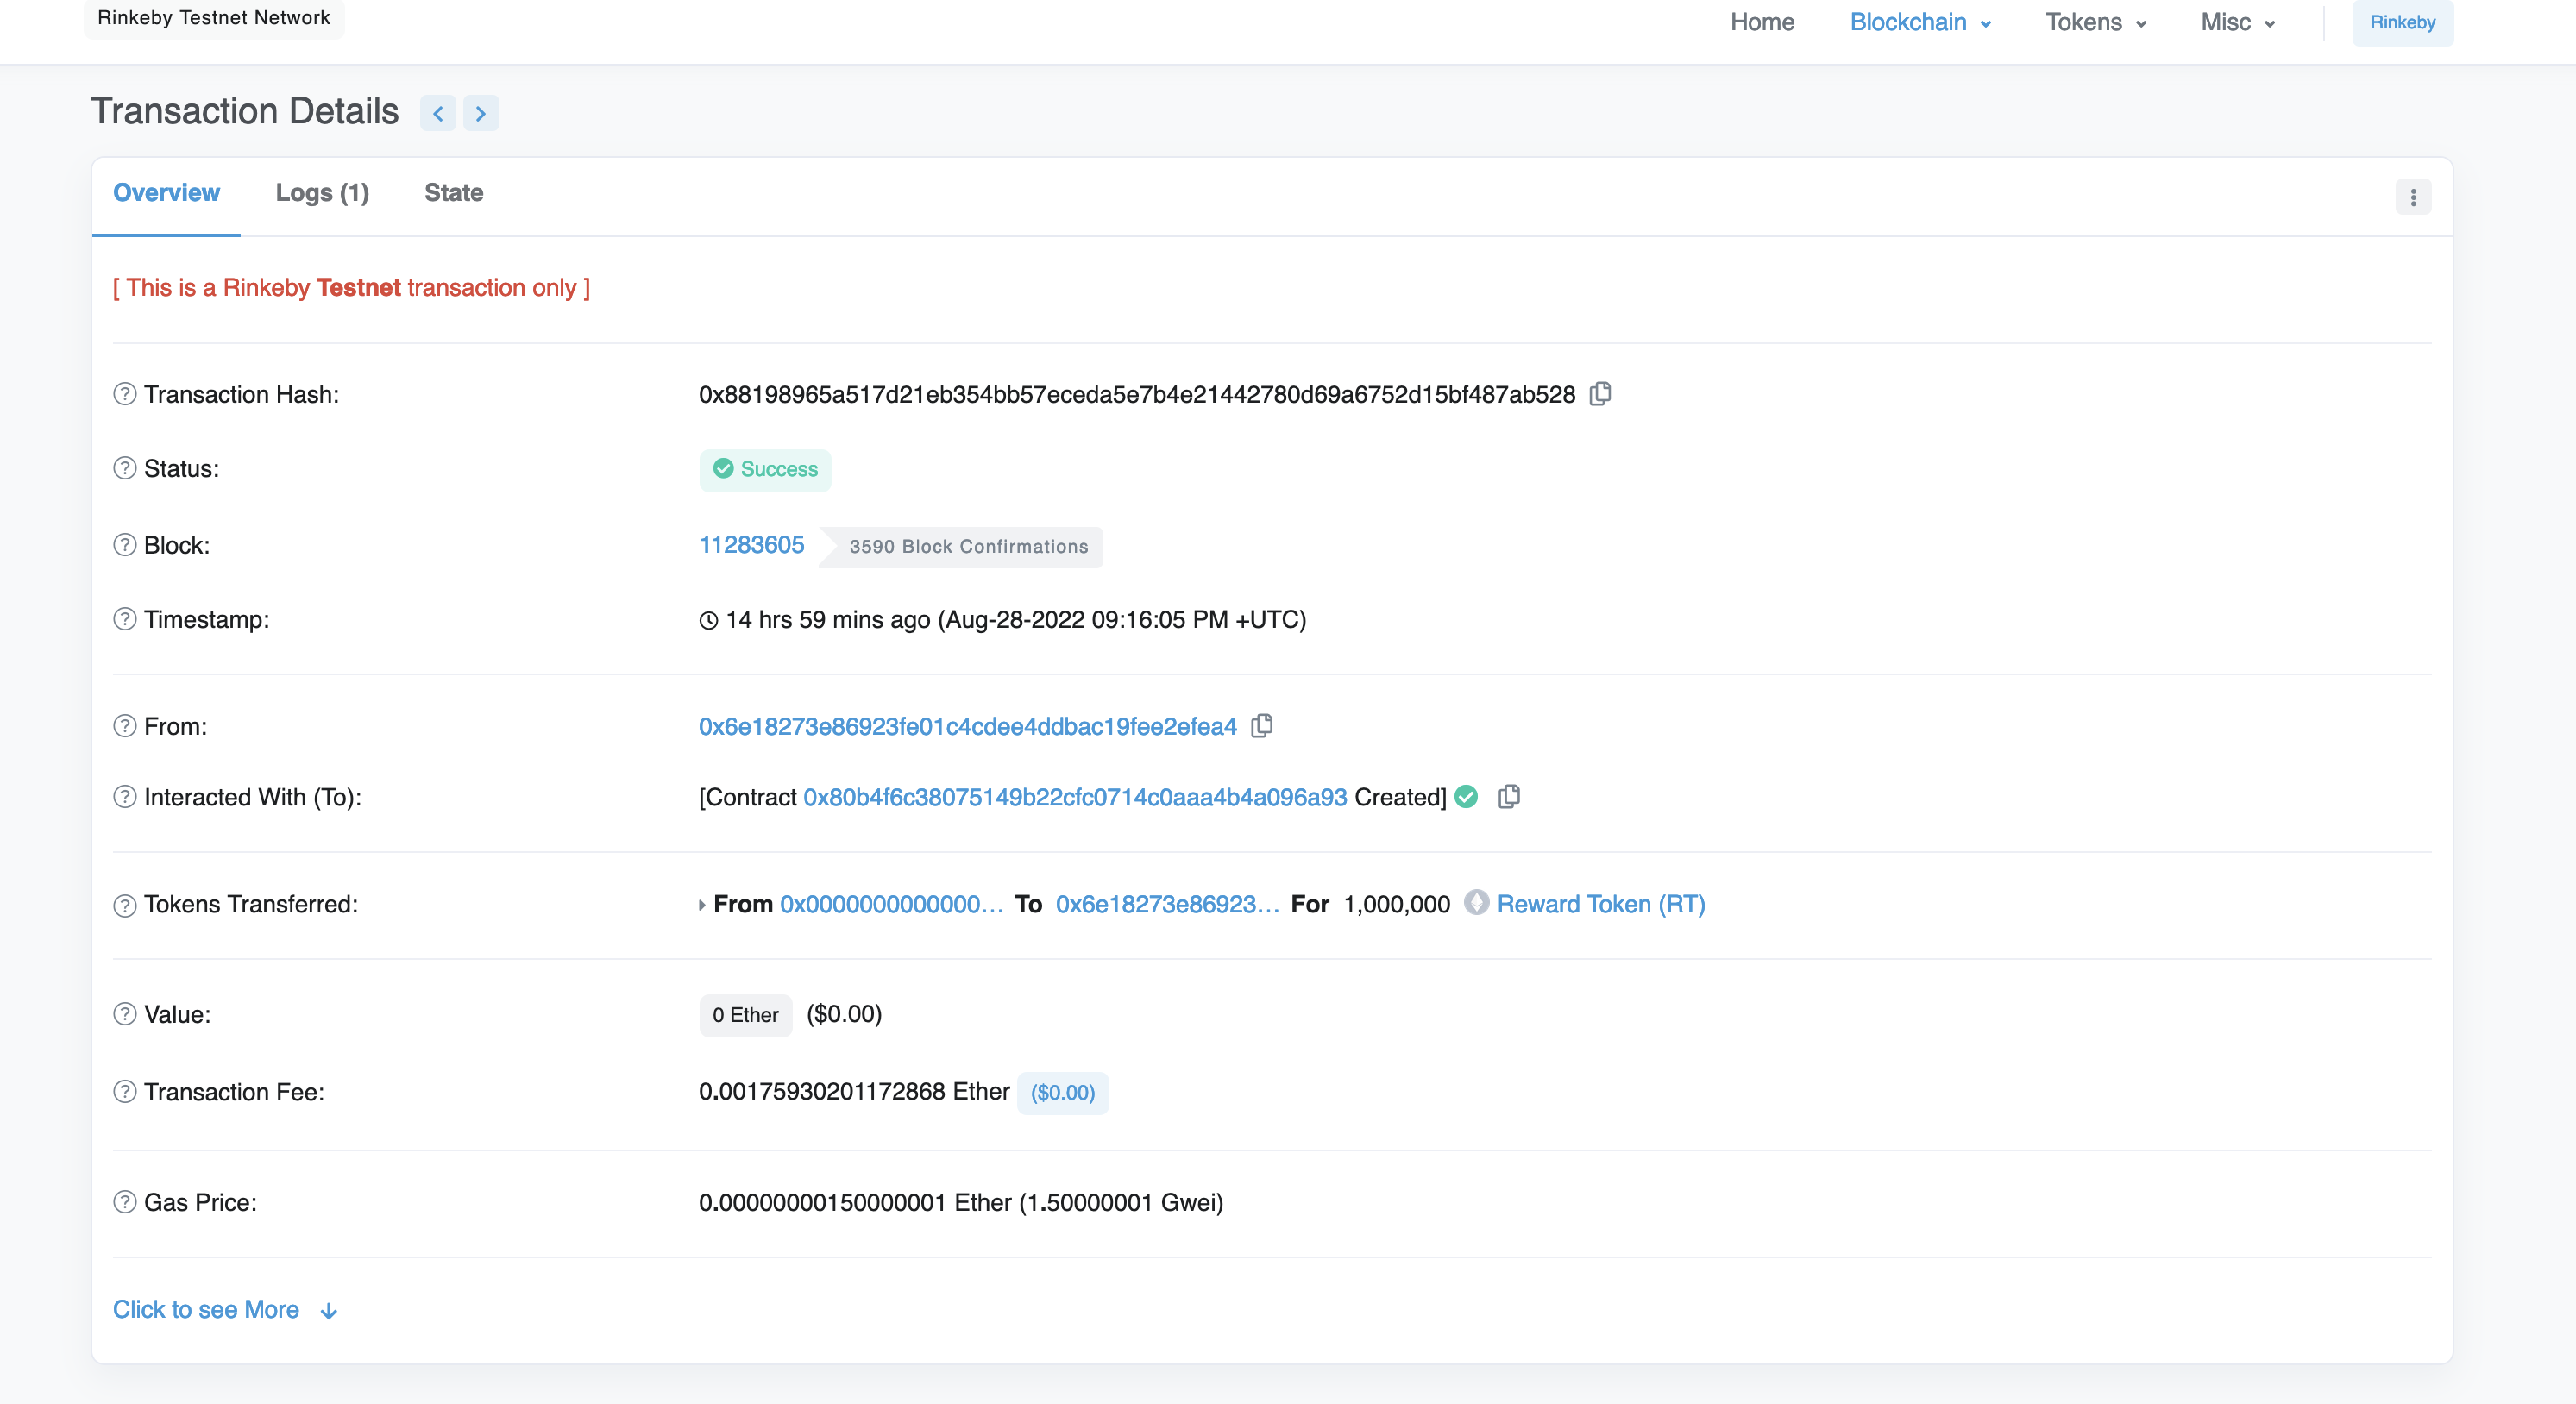This screenshot has width=2576, height=1404.
Task: Click the 0 Ether value badge
Action: tap(745, 1015)
